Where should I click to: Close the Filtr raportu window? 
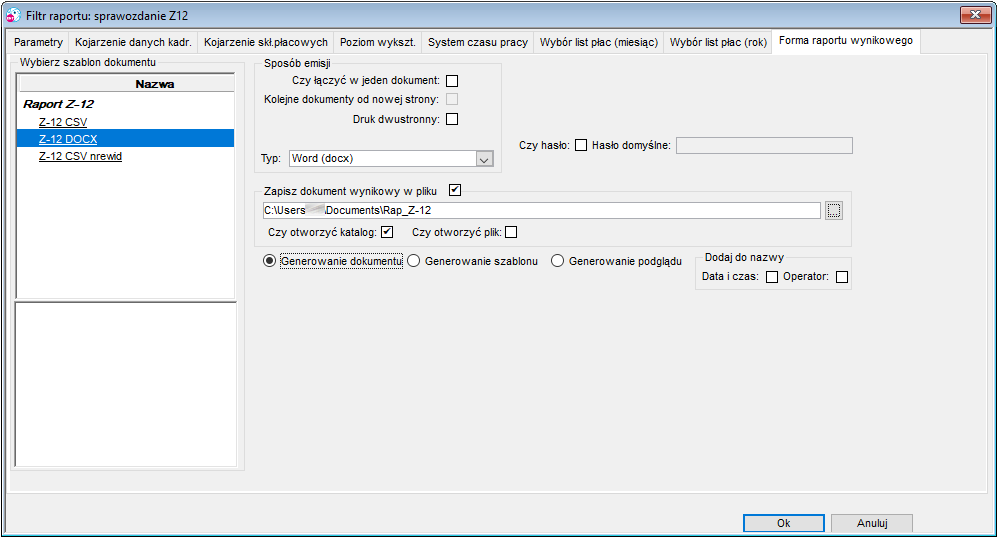[x=975, y=15]
